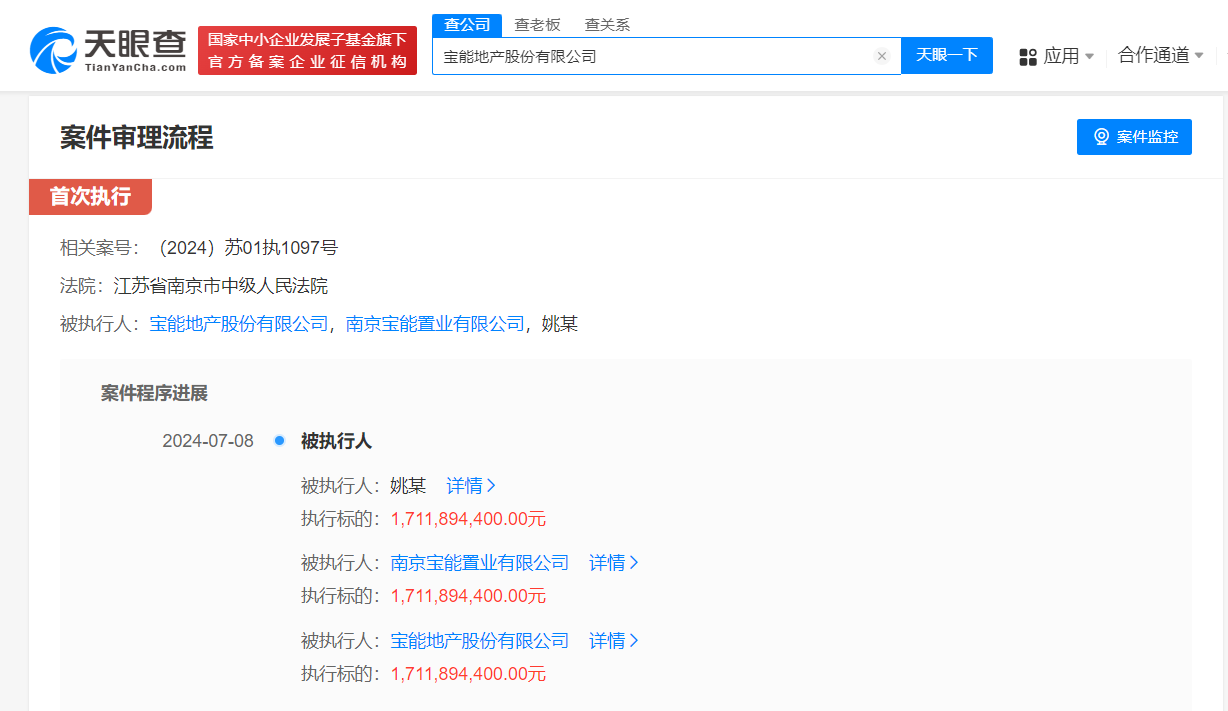View 详情 for 被执行人 姚某

click(471, 486)
